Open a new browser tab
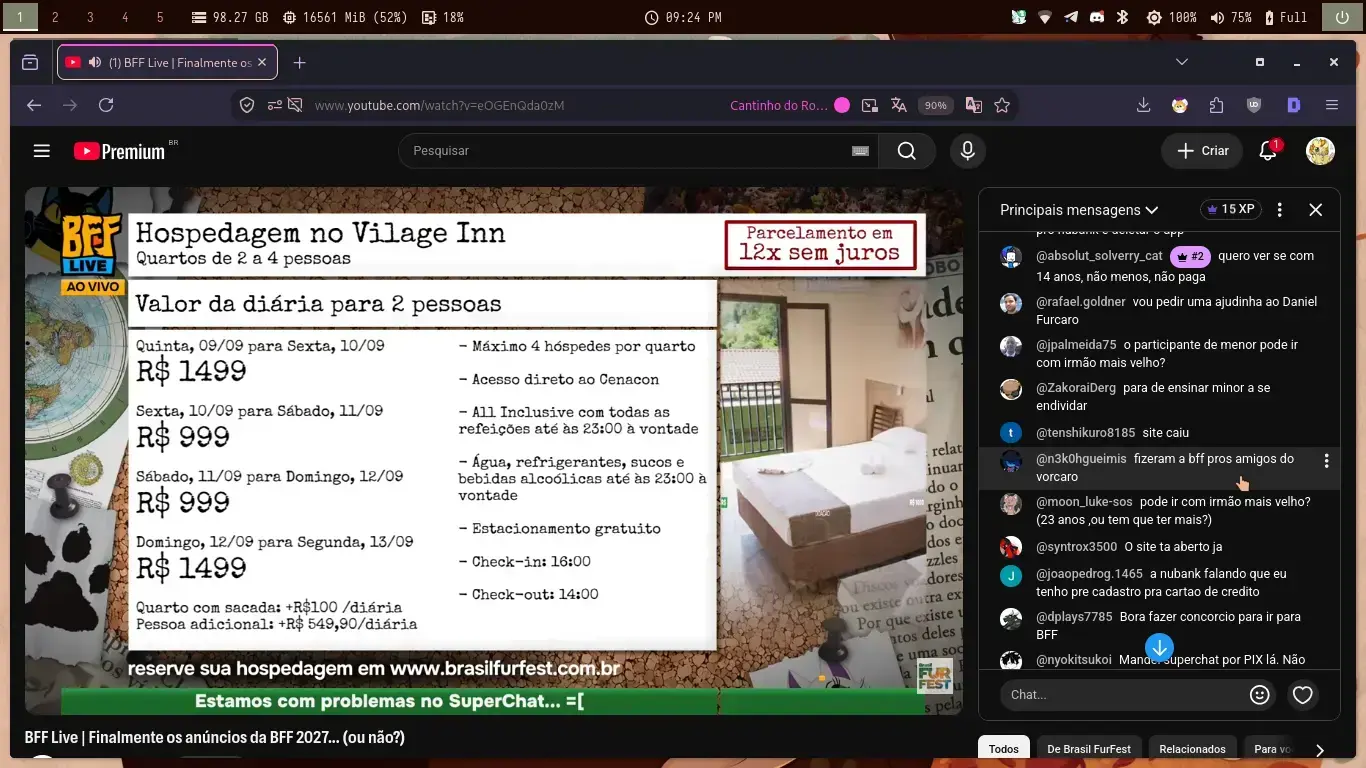This screenshot has height=768, width=1366. [299, 62]
